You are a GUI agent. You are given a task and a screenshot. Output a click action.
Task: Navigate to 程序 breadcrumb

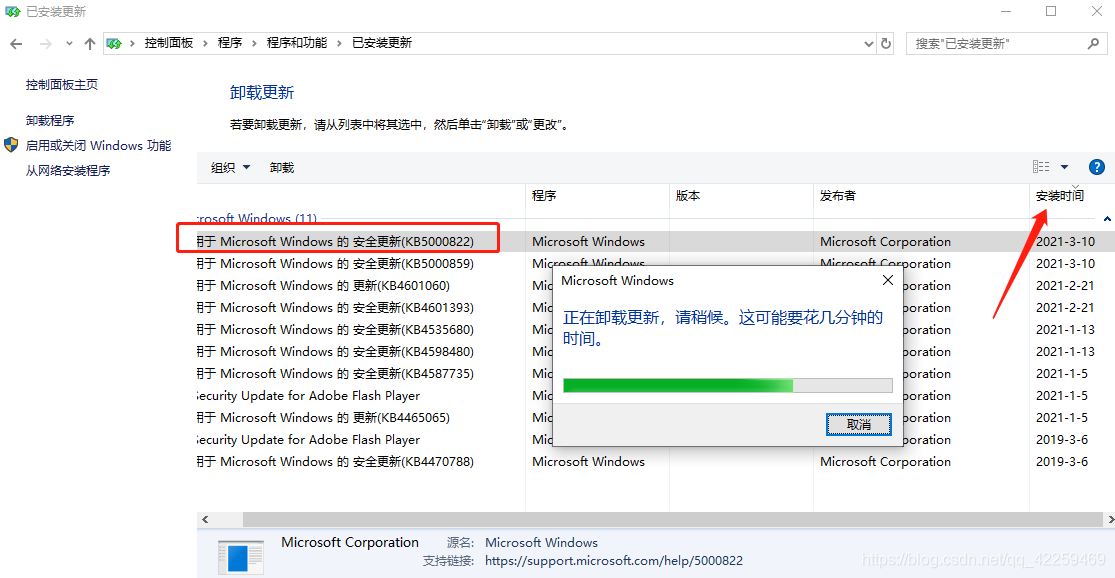click(230, 43)
